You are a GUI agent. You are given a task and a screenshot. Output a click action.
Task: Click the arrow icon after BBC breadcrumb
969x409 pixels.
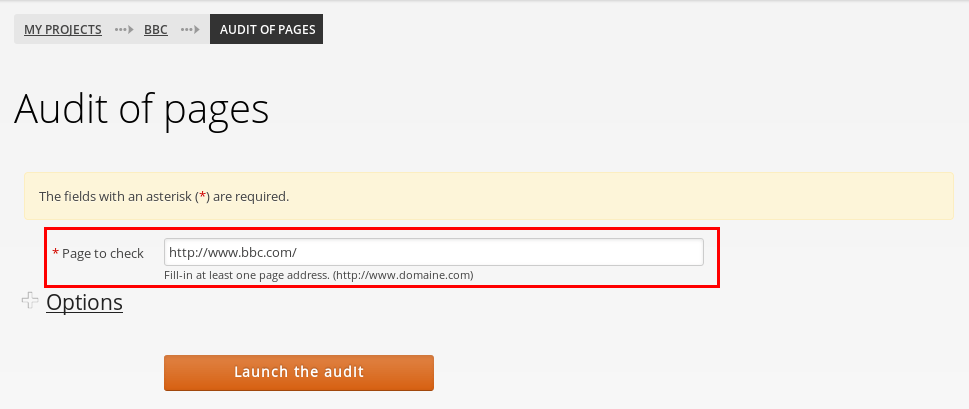(190, 29)
